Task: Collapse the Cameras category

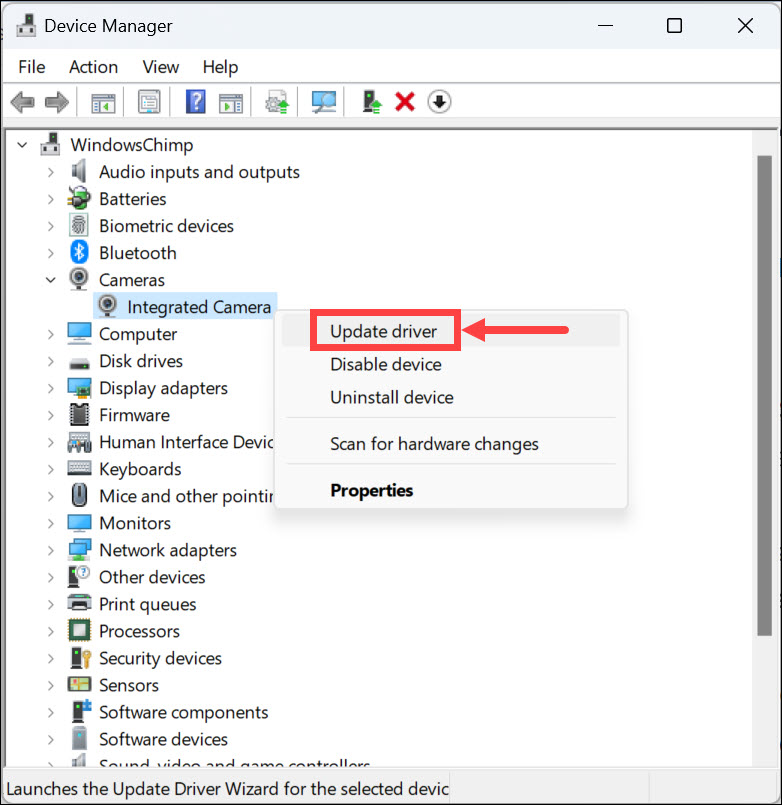Action: [x=51, y=280]
